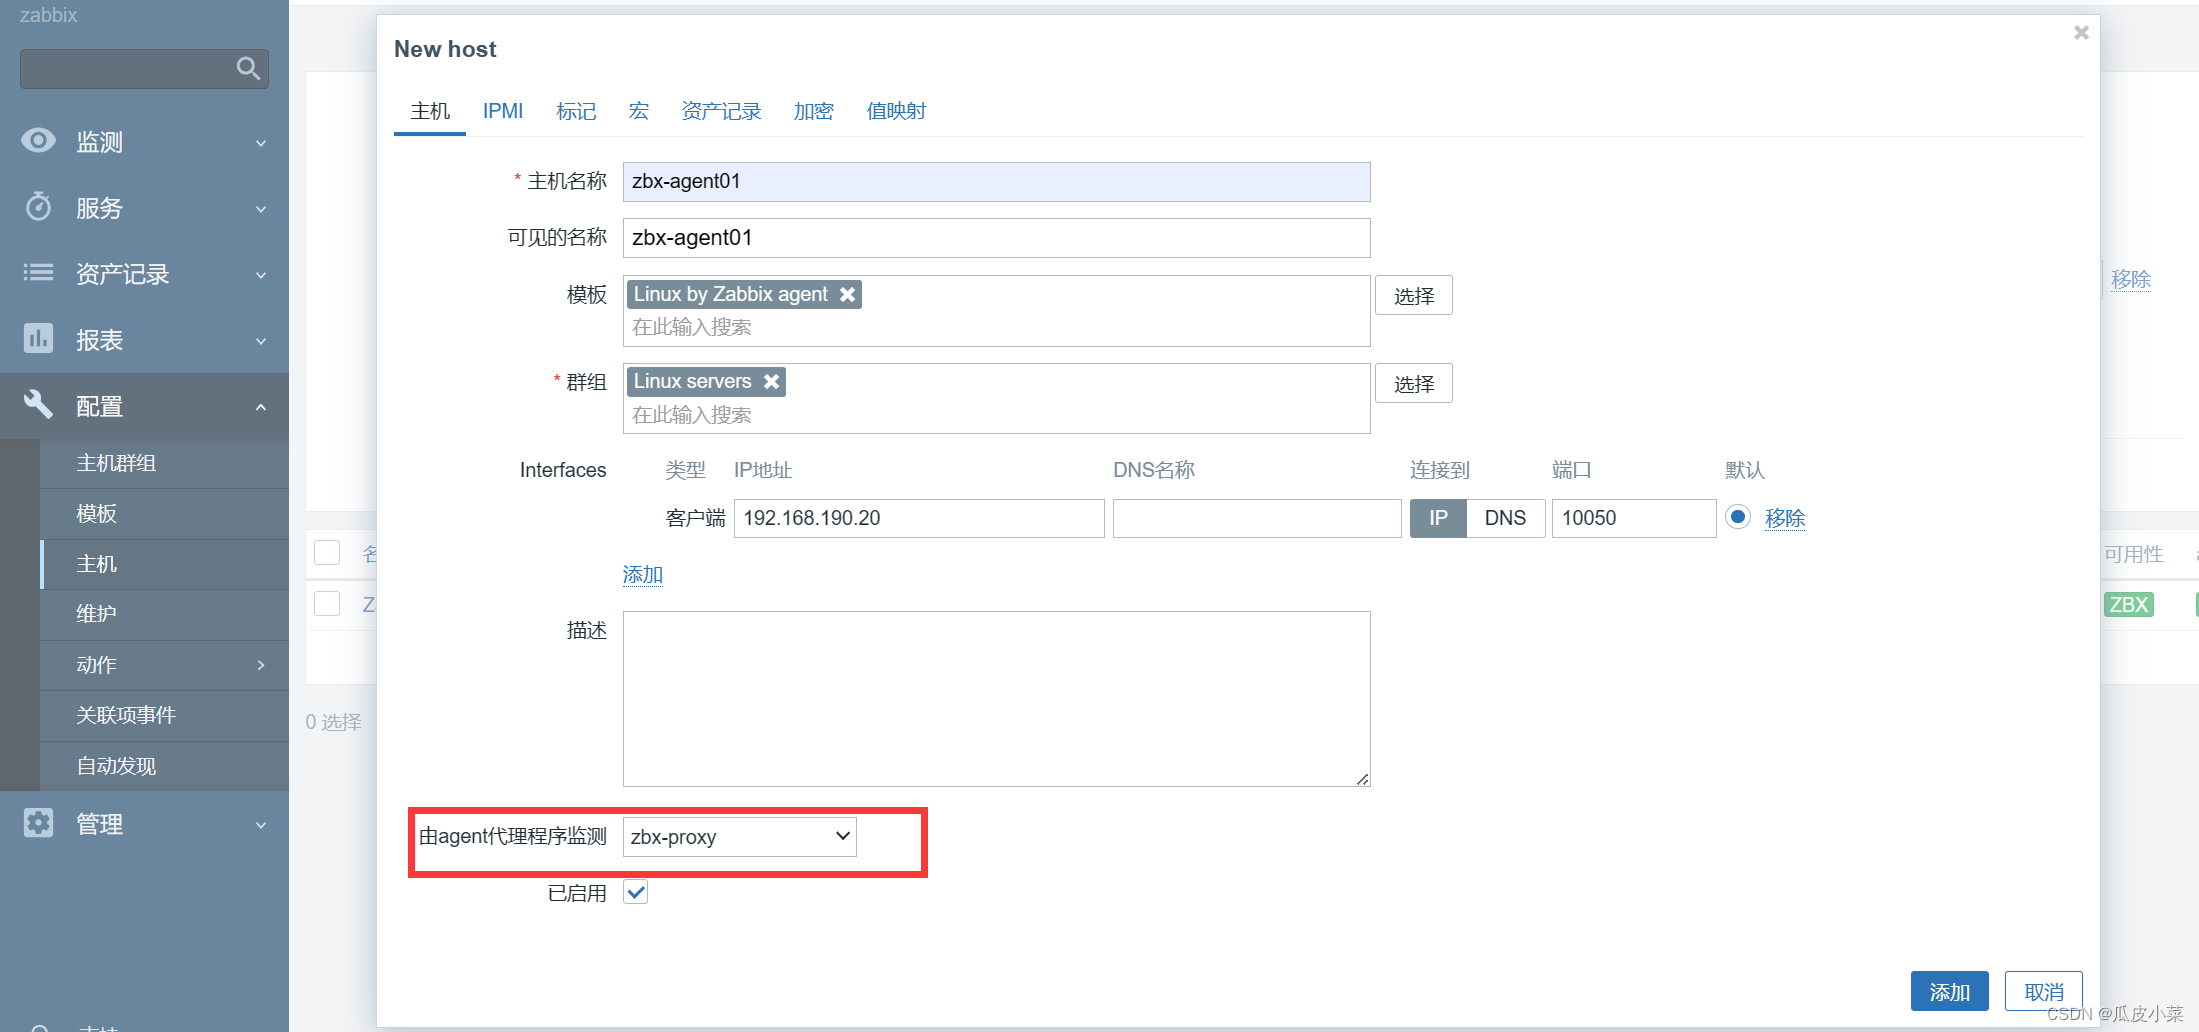Viewport: 2199px width, 1032px height.
Task: Switch to the 标记 tab
Action: coord(576,111)
